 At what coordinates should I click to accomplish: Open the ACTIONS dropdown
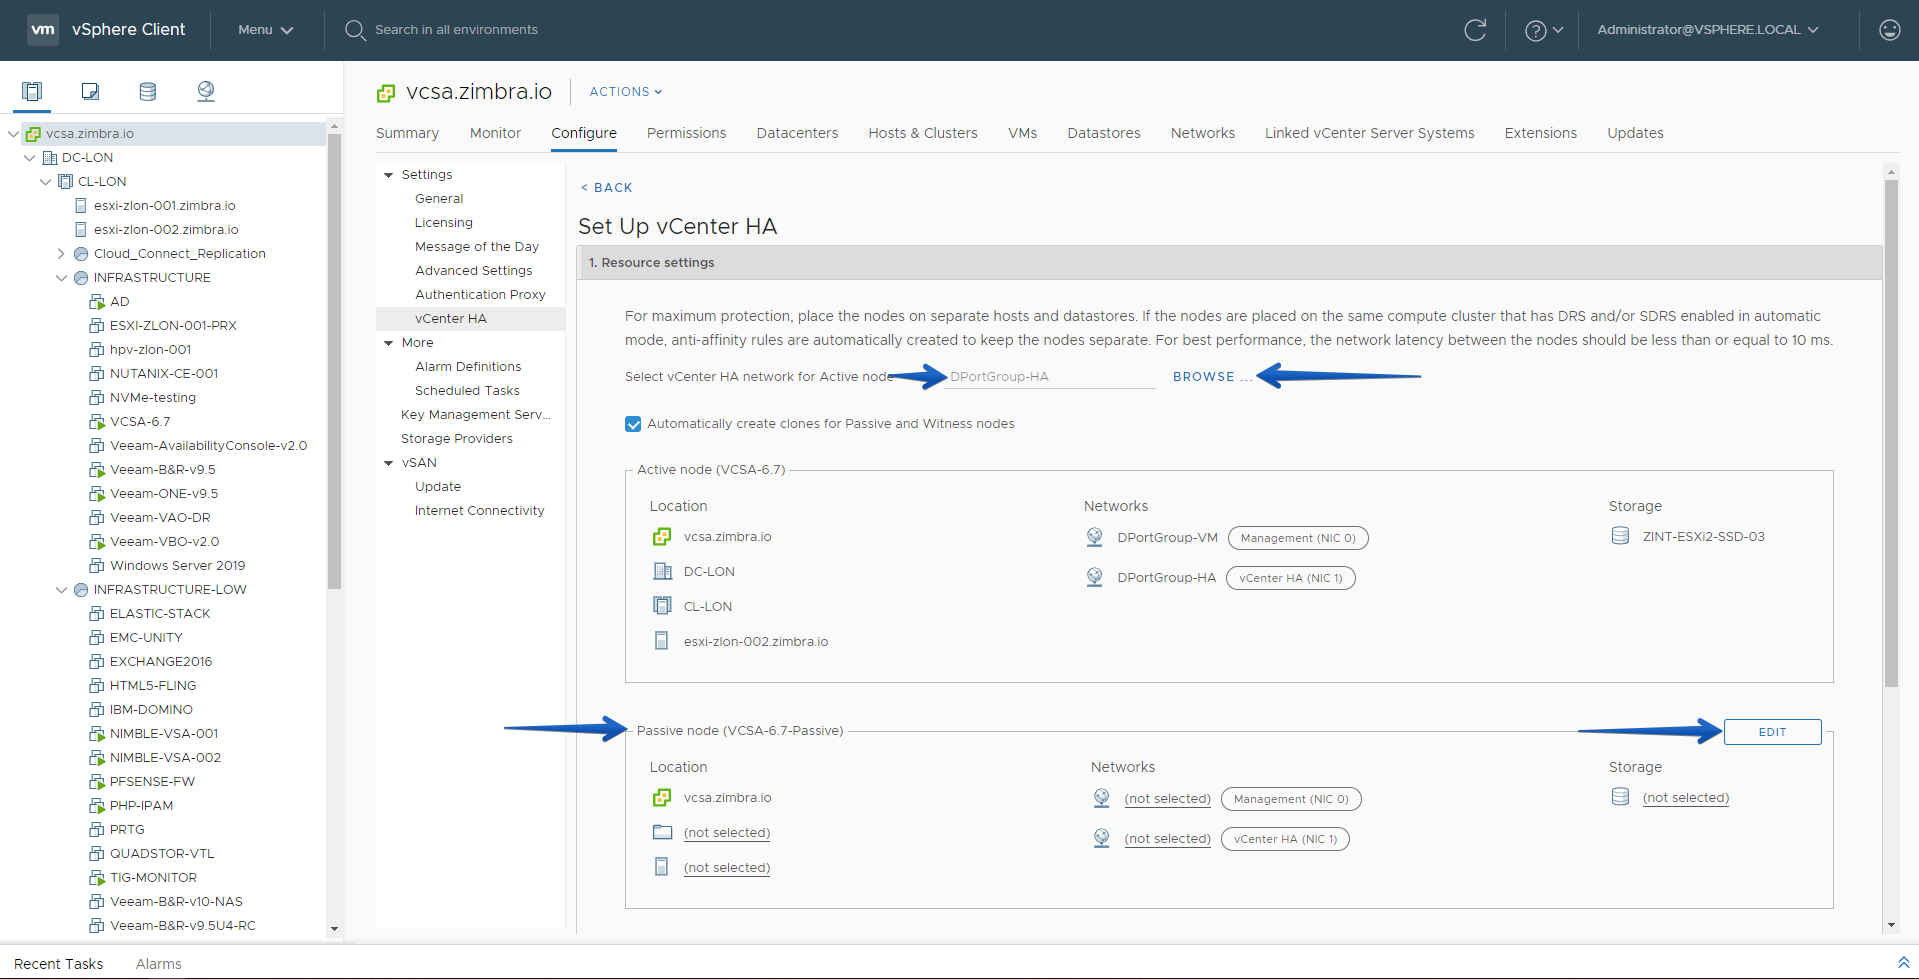pos(625,92)
